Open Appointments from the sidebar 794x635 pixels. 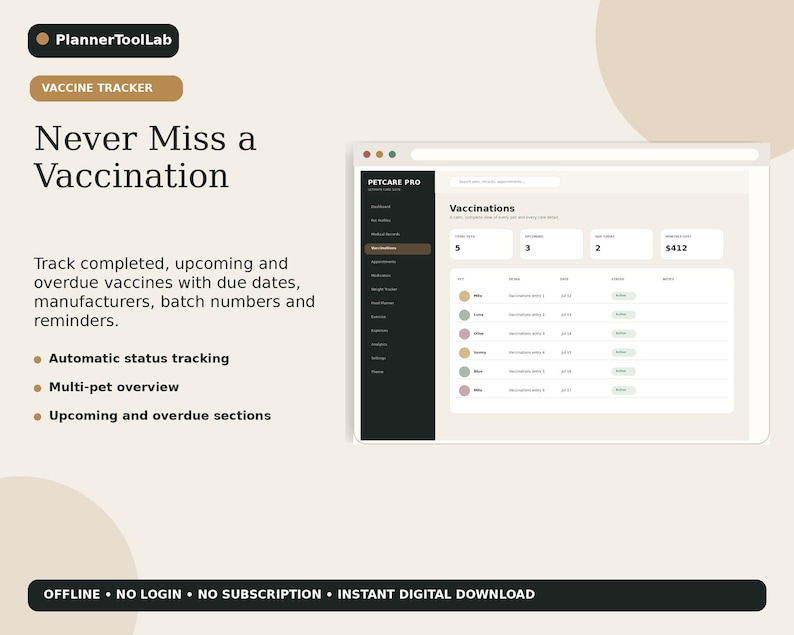[x=383, y=262]
